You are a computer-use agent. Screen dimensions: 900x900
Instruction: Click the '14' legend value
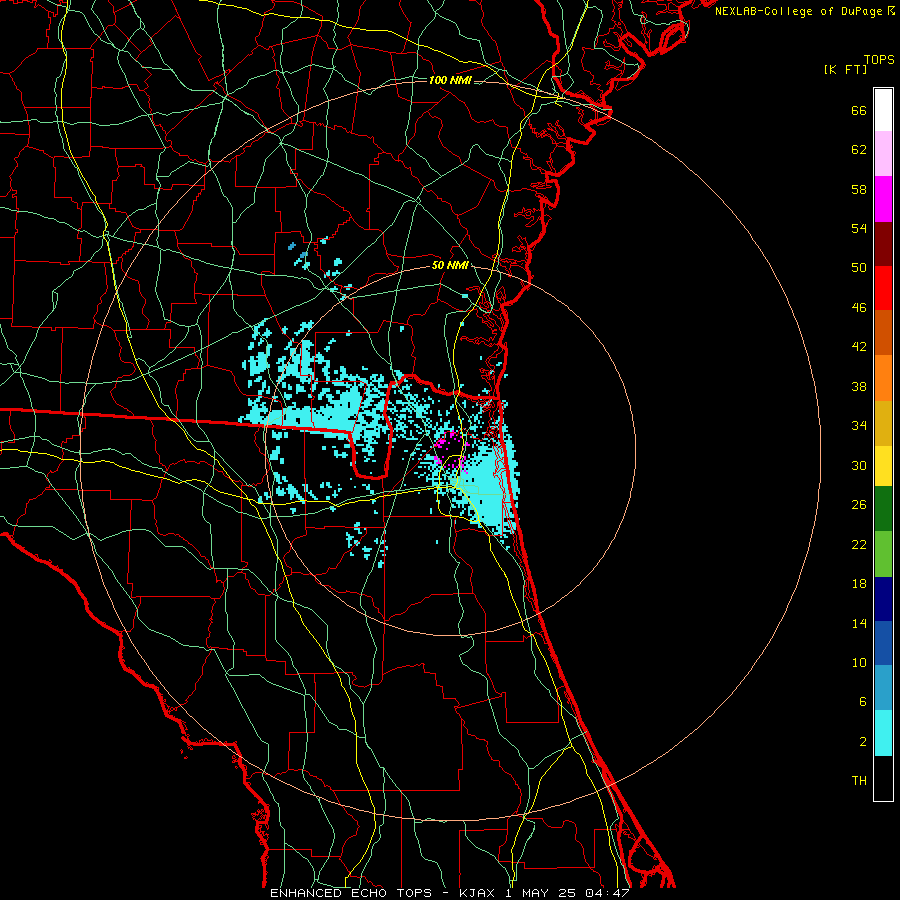coord(859,623)
